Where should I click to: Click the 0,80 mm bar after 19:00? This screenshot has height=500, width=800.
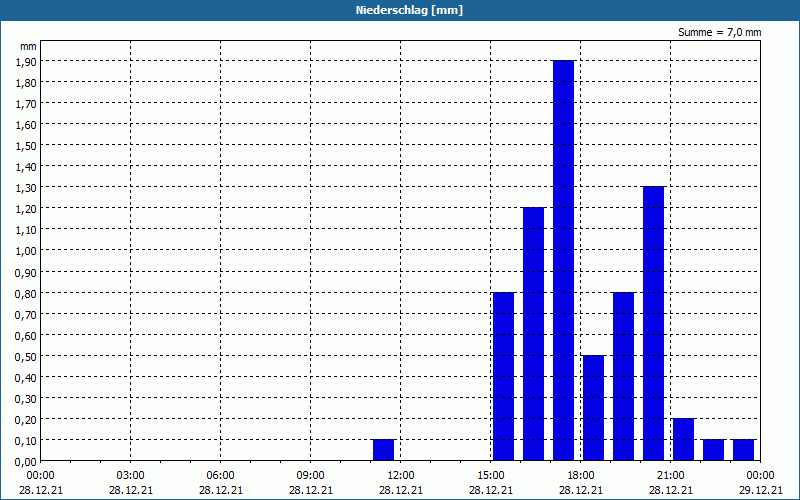coord(623,377)
